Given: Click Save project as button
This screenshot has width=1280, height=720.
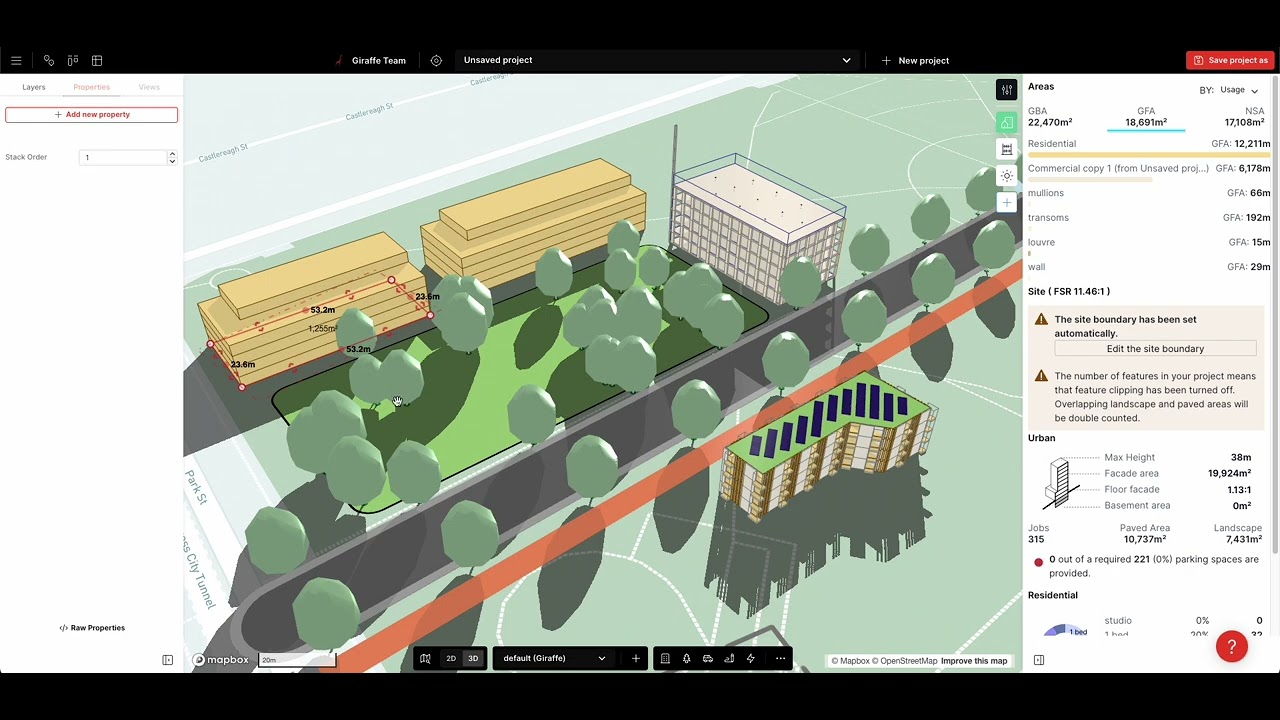Looking at the screenshot, I should coord(1230,60).
